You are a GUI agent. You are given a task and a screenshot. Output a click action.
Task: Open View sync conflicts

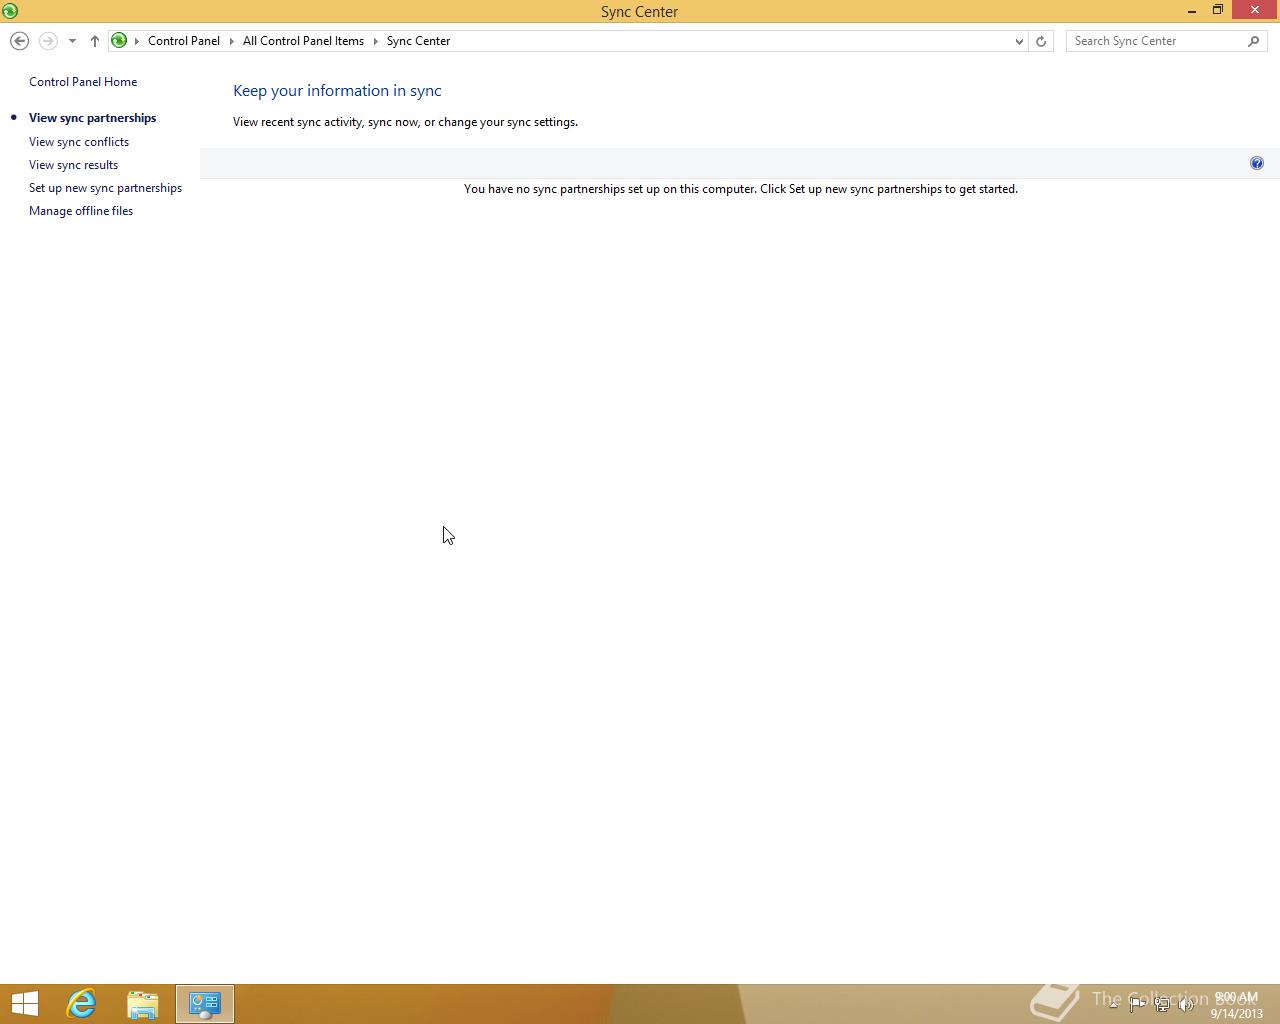click(x=79, y=142)
